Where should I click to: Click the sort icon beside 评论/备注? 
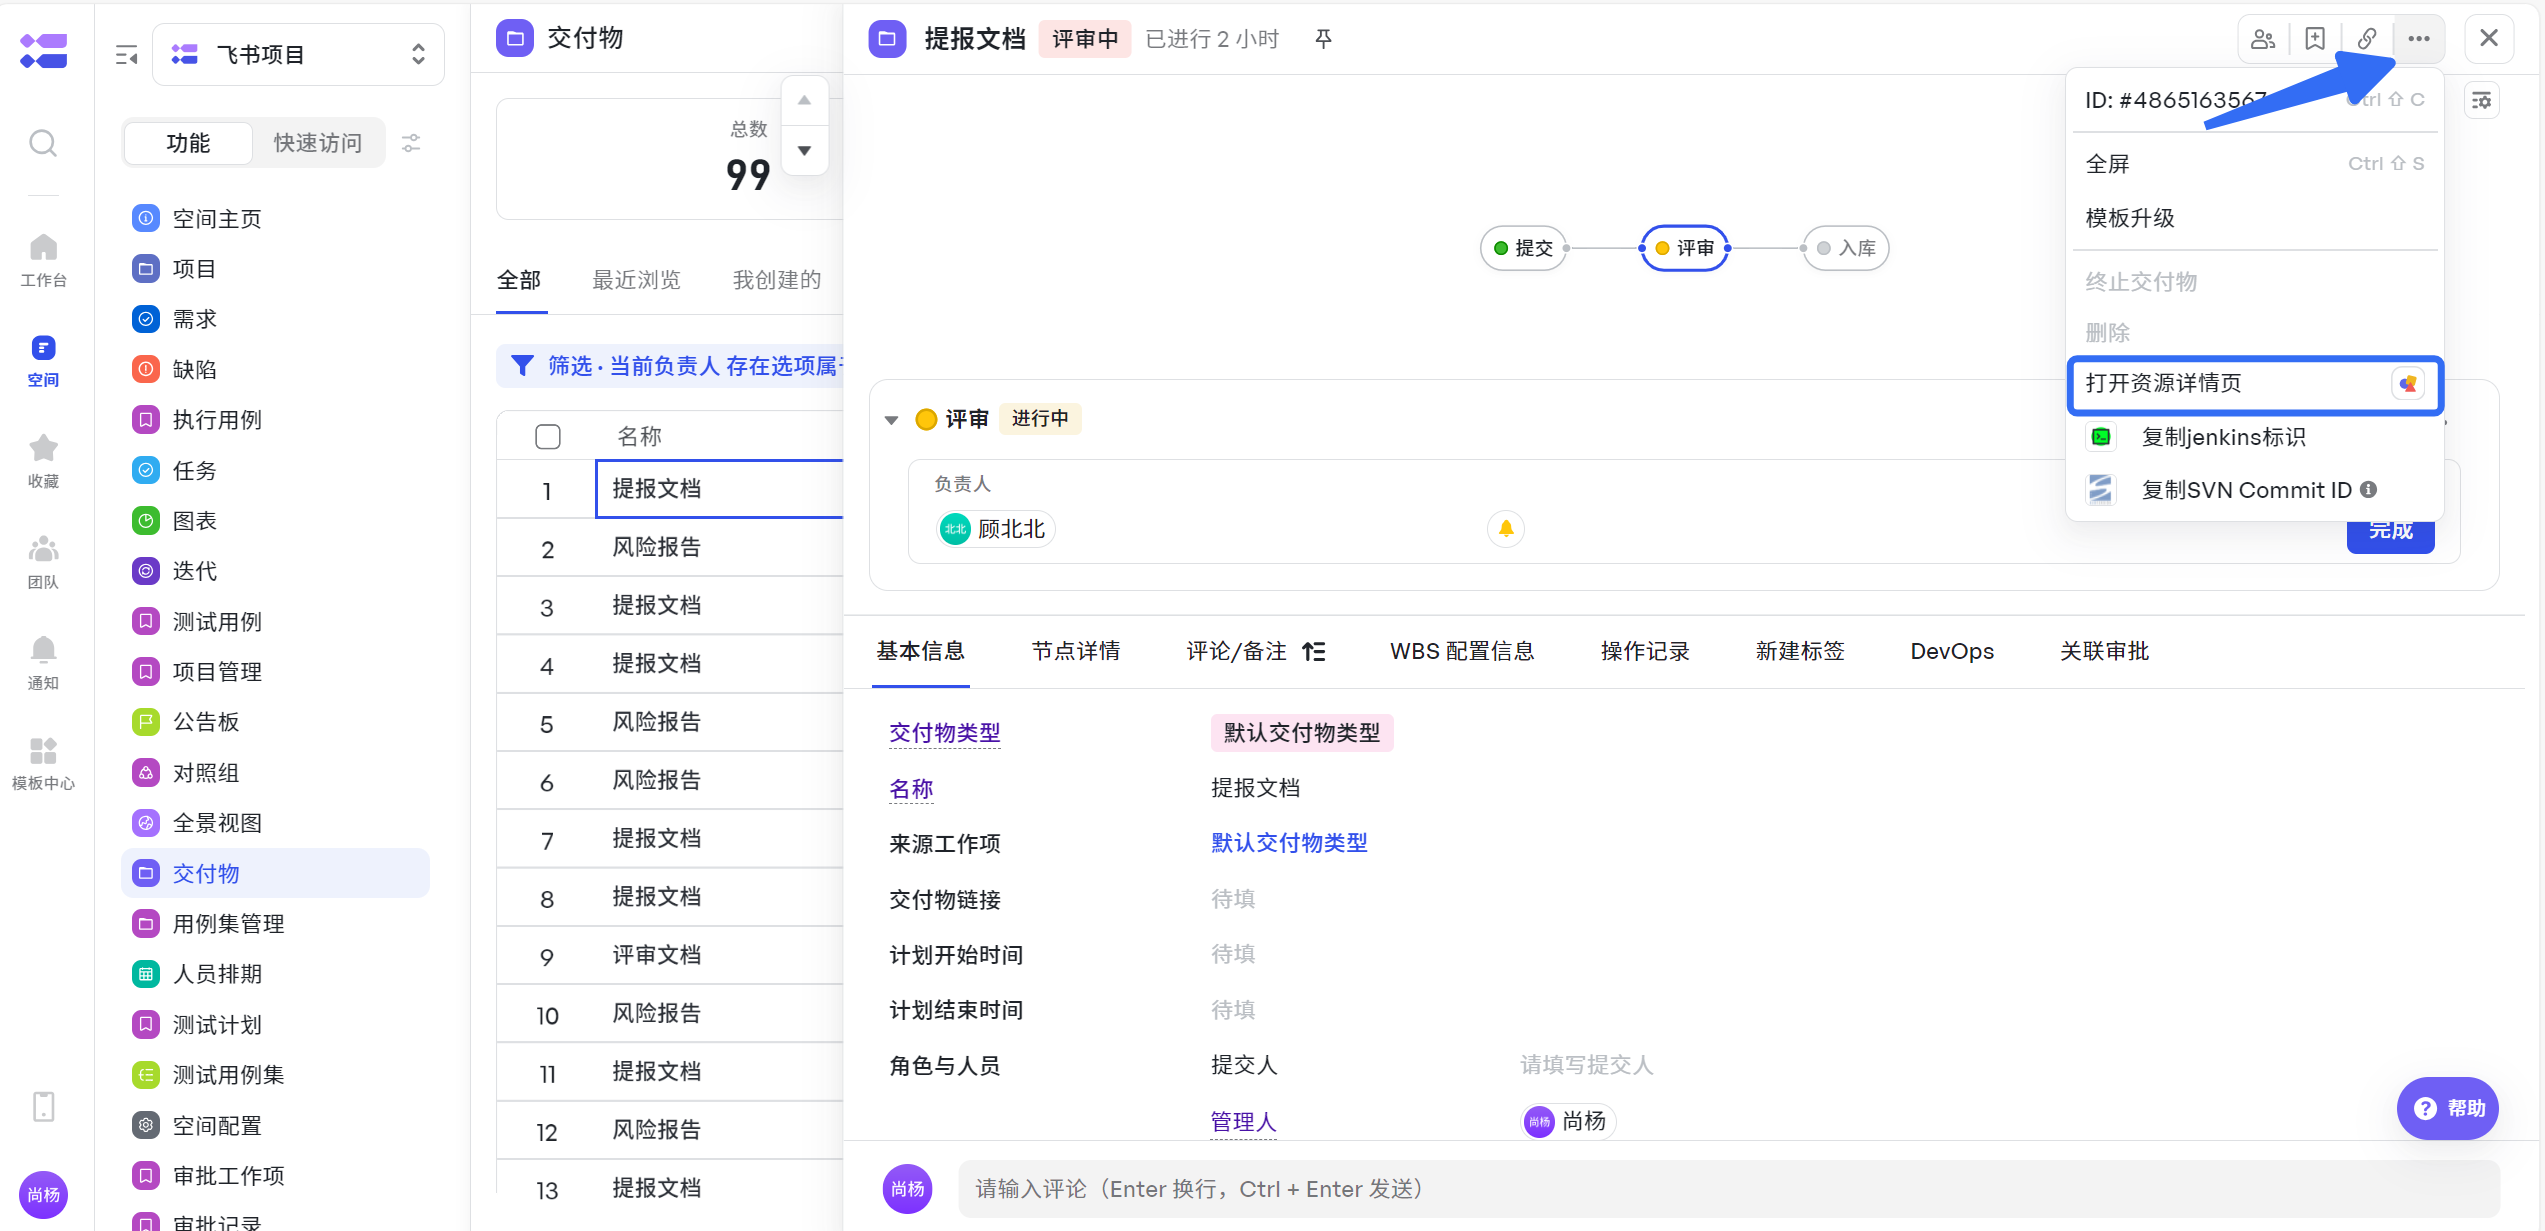pyautogui.click(x=1314, y=652)
